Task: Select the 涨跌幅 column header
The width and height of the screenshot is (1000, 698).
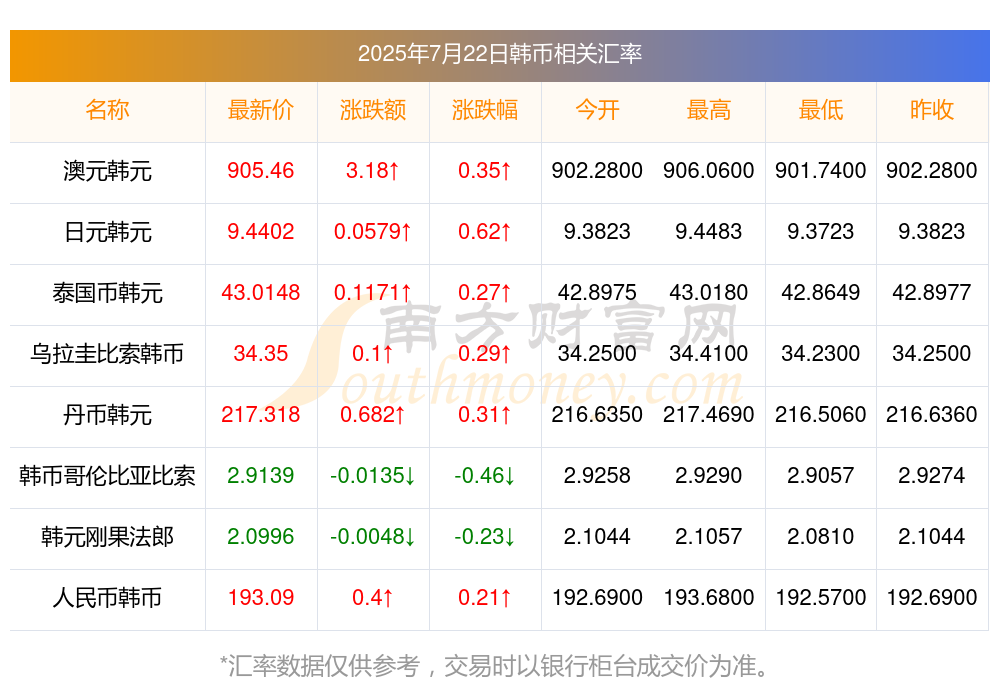Action: (x=485, y=110)
